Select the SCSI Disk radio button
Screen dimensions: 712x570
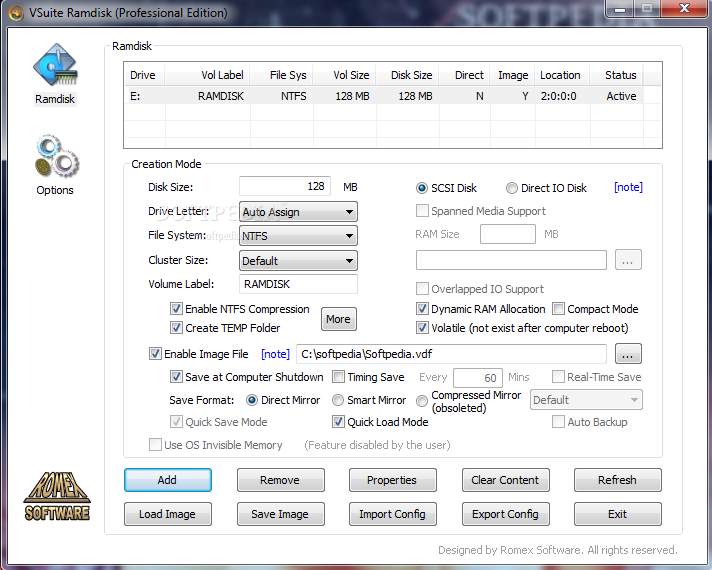point(422,188)
